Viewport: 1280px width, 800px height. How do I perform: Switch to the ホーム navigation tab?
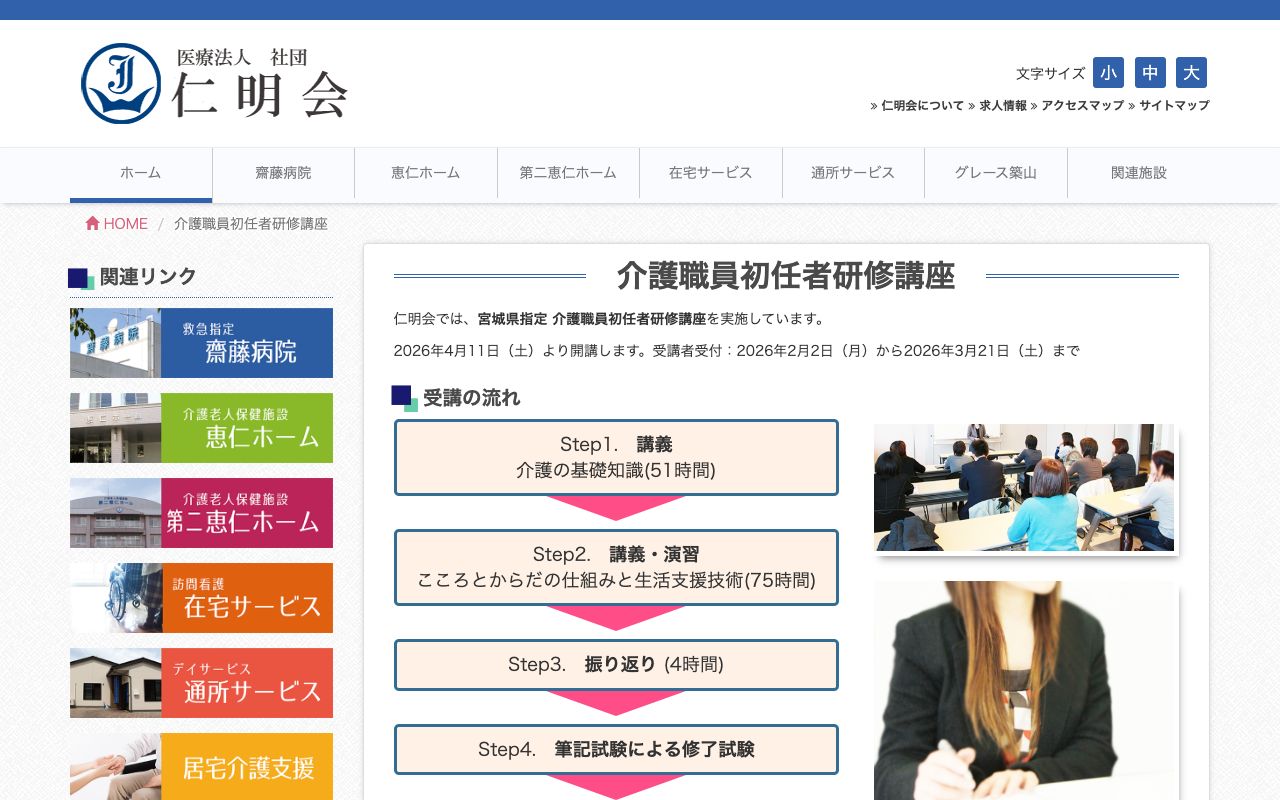pos(140,173)
